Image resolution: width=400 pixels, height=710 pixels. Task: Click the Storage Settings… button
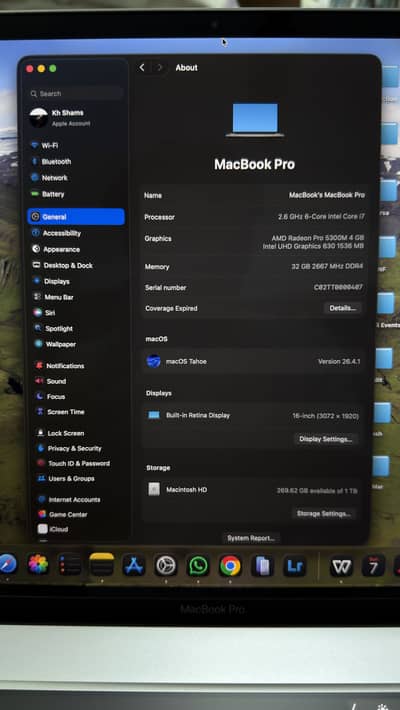323,513
